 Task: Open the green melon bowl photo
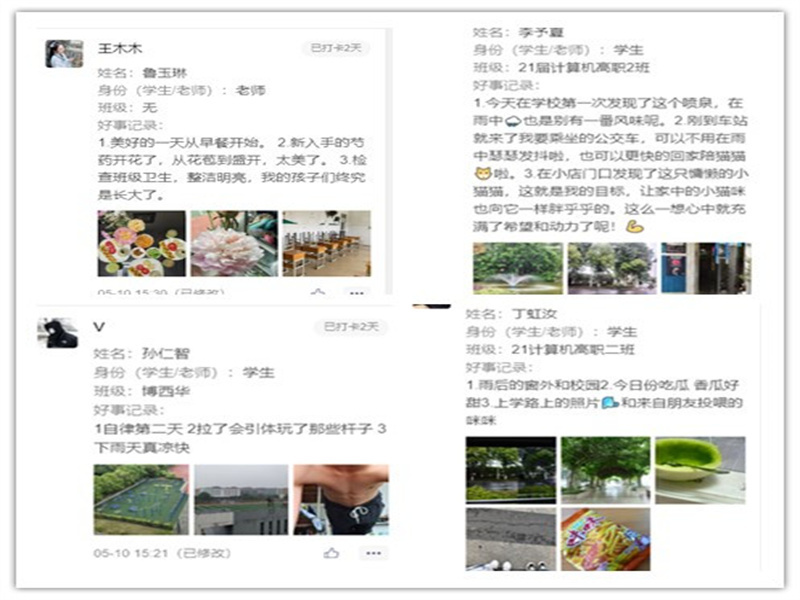point(700,468)
